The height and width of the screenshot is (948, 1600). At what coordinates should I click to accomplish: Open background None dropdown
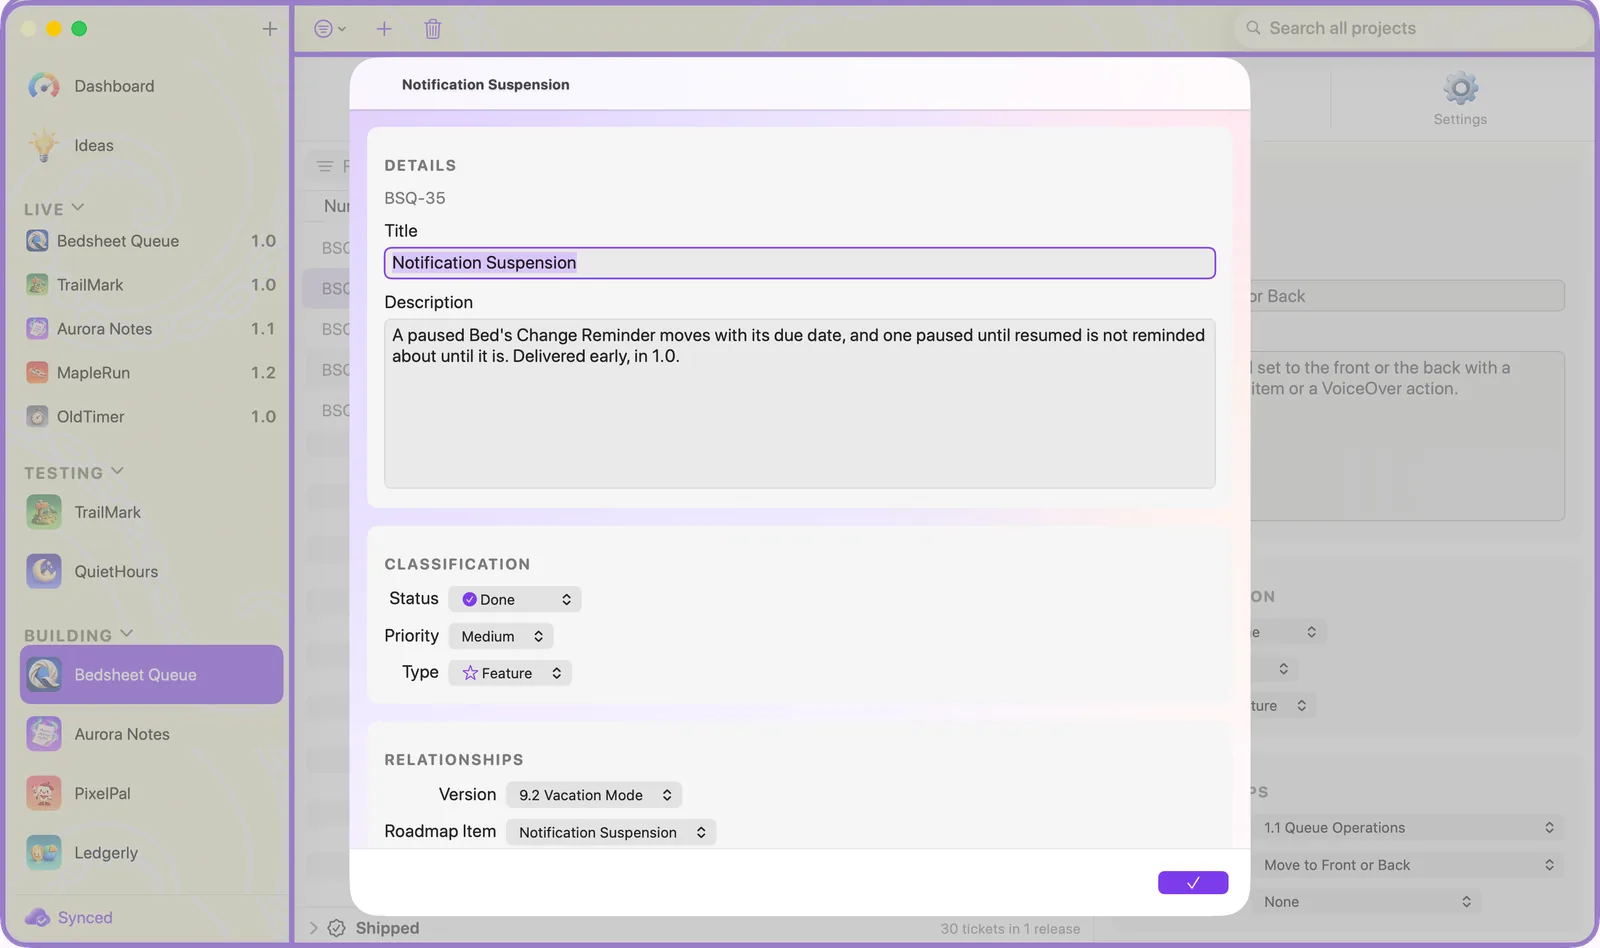(x=1365, y=902)
